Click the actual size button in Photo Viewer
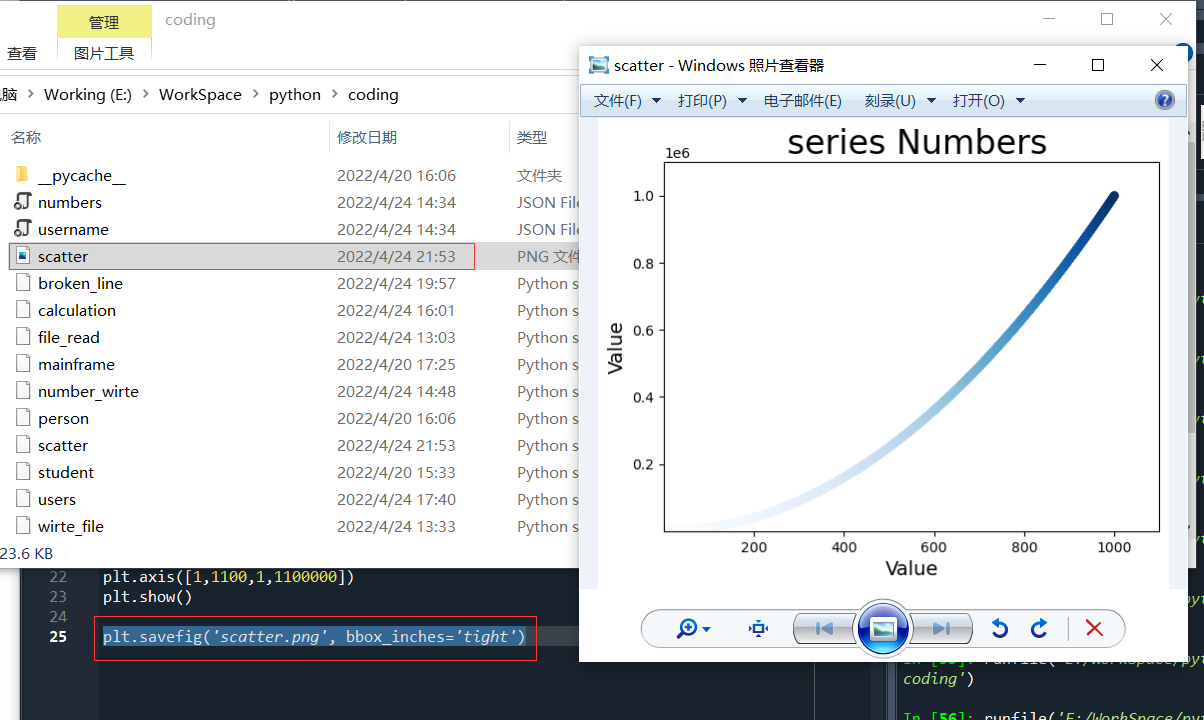 point(758,628)
